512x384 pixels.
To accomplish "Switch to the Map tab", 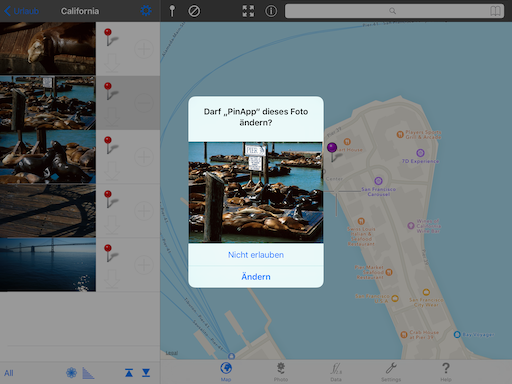I will [x=226, y=372].
